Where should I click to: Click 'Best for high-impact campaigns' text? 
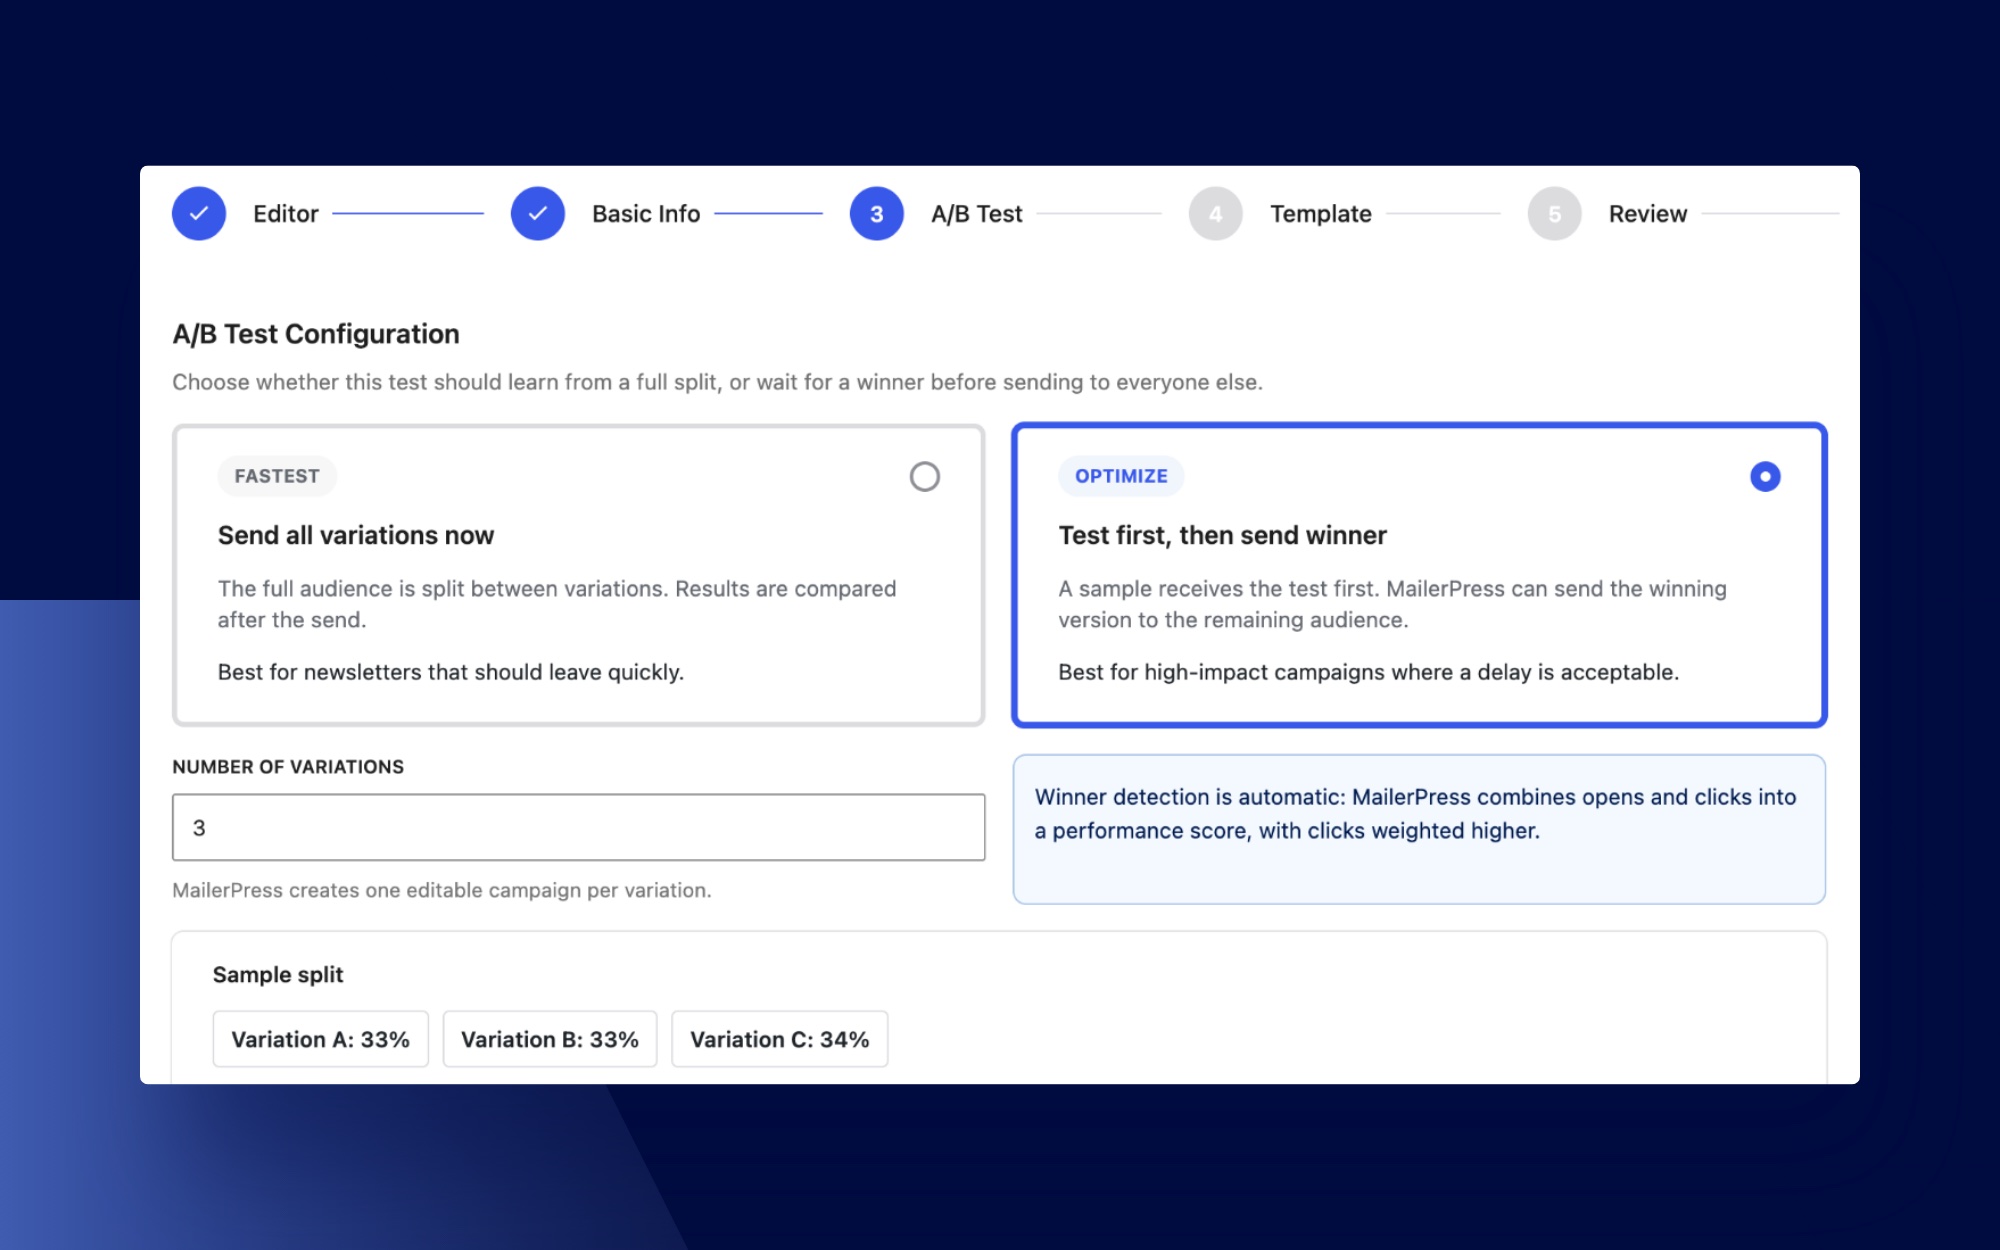point(1369,672)
